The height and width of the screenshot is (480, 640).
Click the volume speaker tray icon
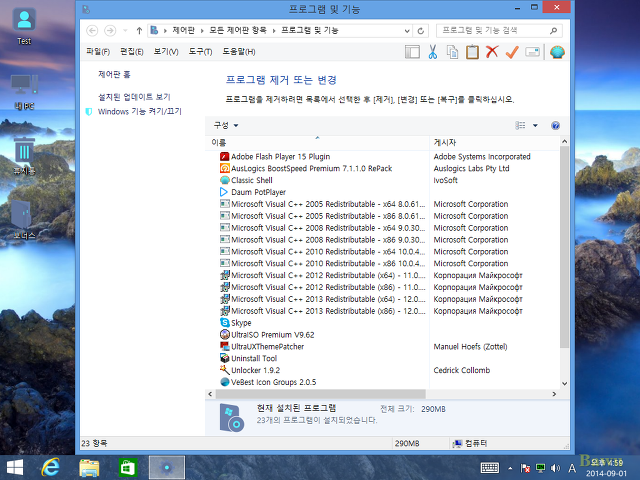pyautogui.click(x=555, y=468)
